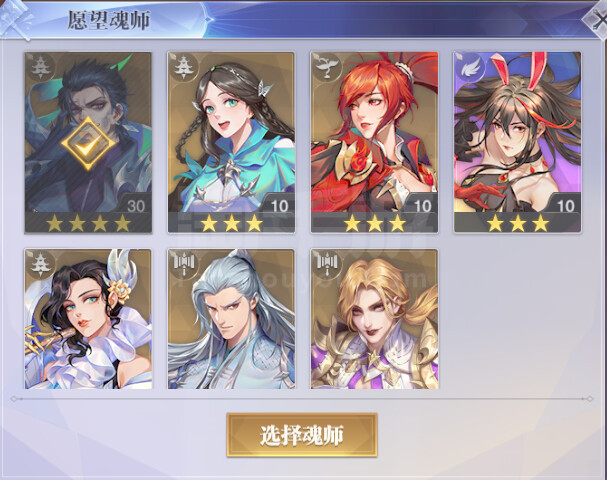Click the plant class icon on red-haired card
607x480 pixels.
(326, 67)
